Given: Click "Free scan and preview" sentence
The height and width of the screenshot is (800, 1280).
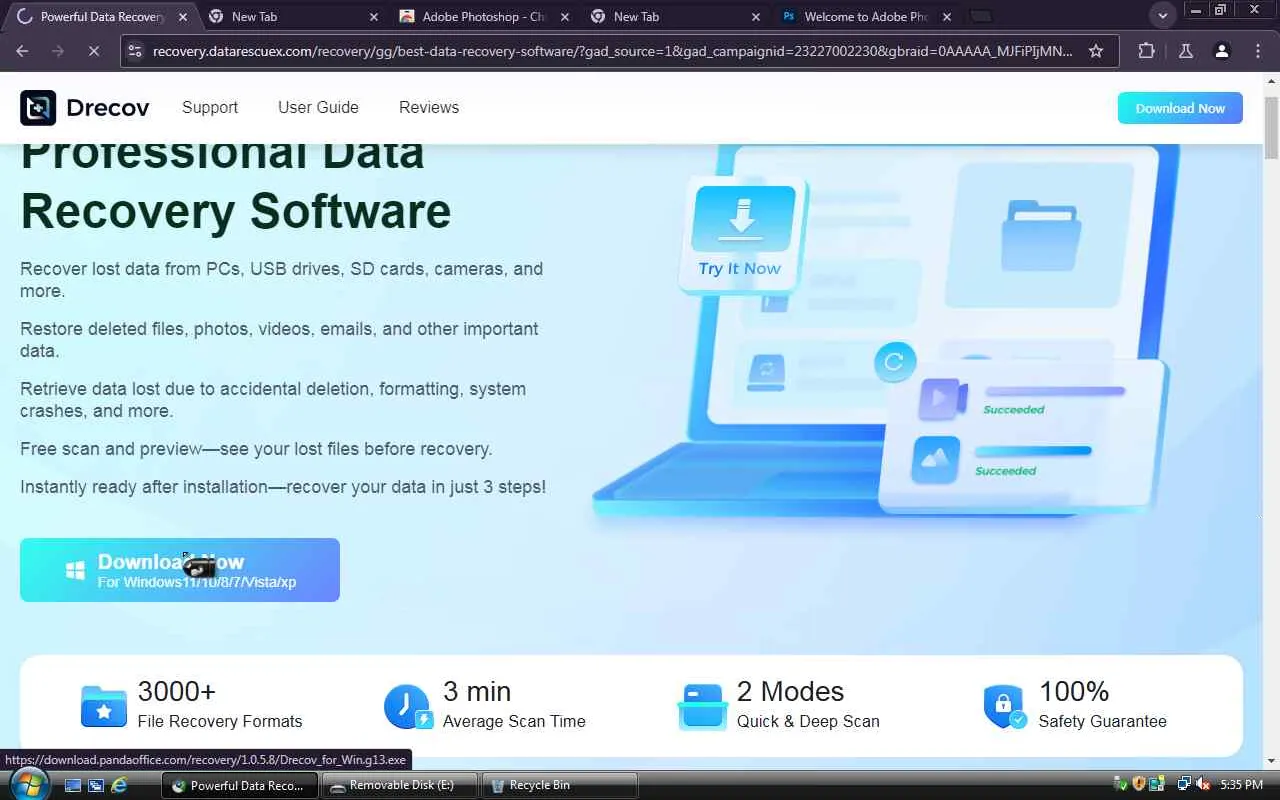Looking at the screenshot, I should (x=256, y=449).
